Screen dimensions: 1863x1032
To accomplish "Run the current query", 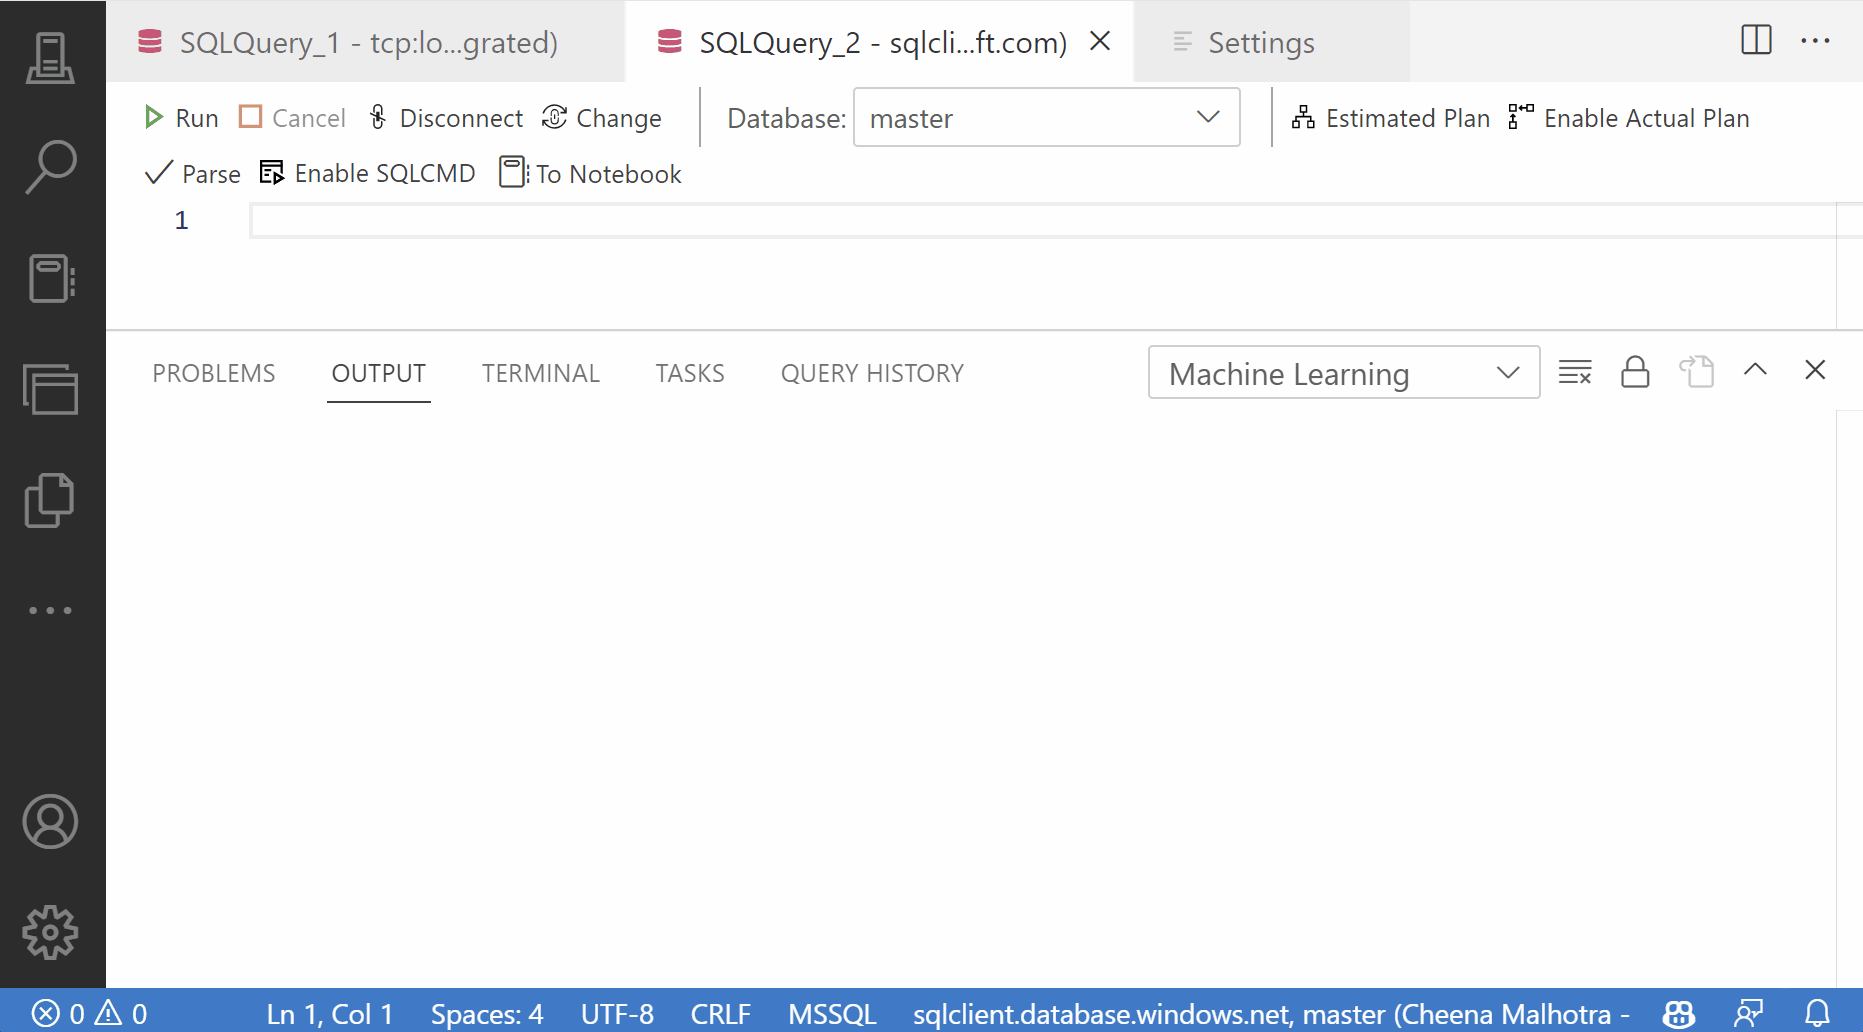I will [180, 117].
